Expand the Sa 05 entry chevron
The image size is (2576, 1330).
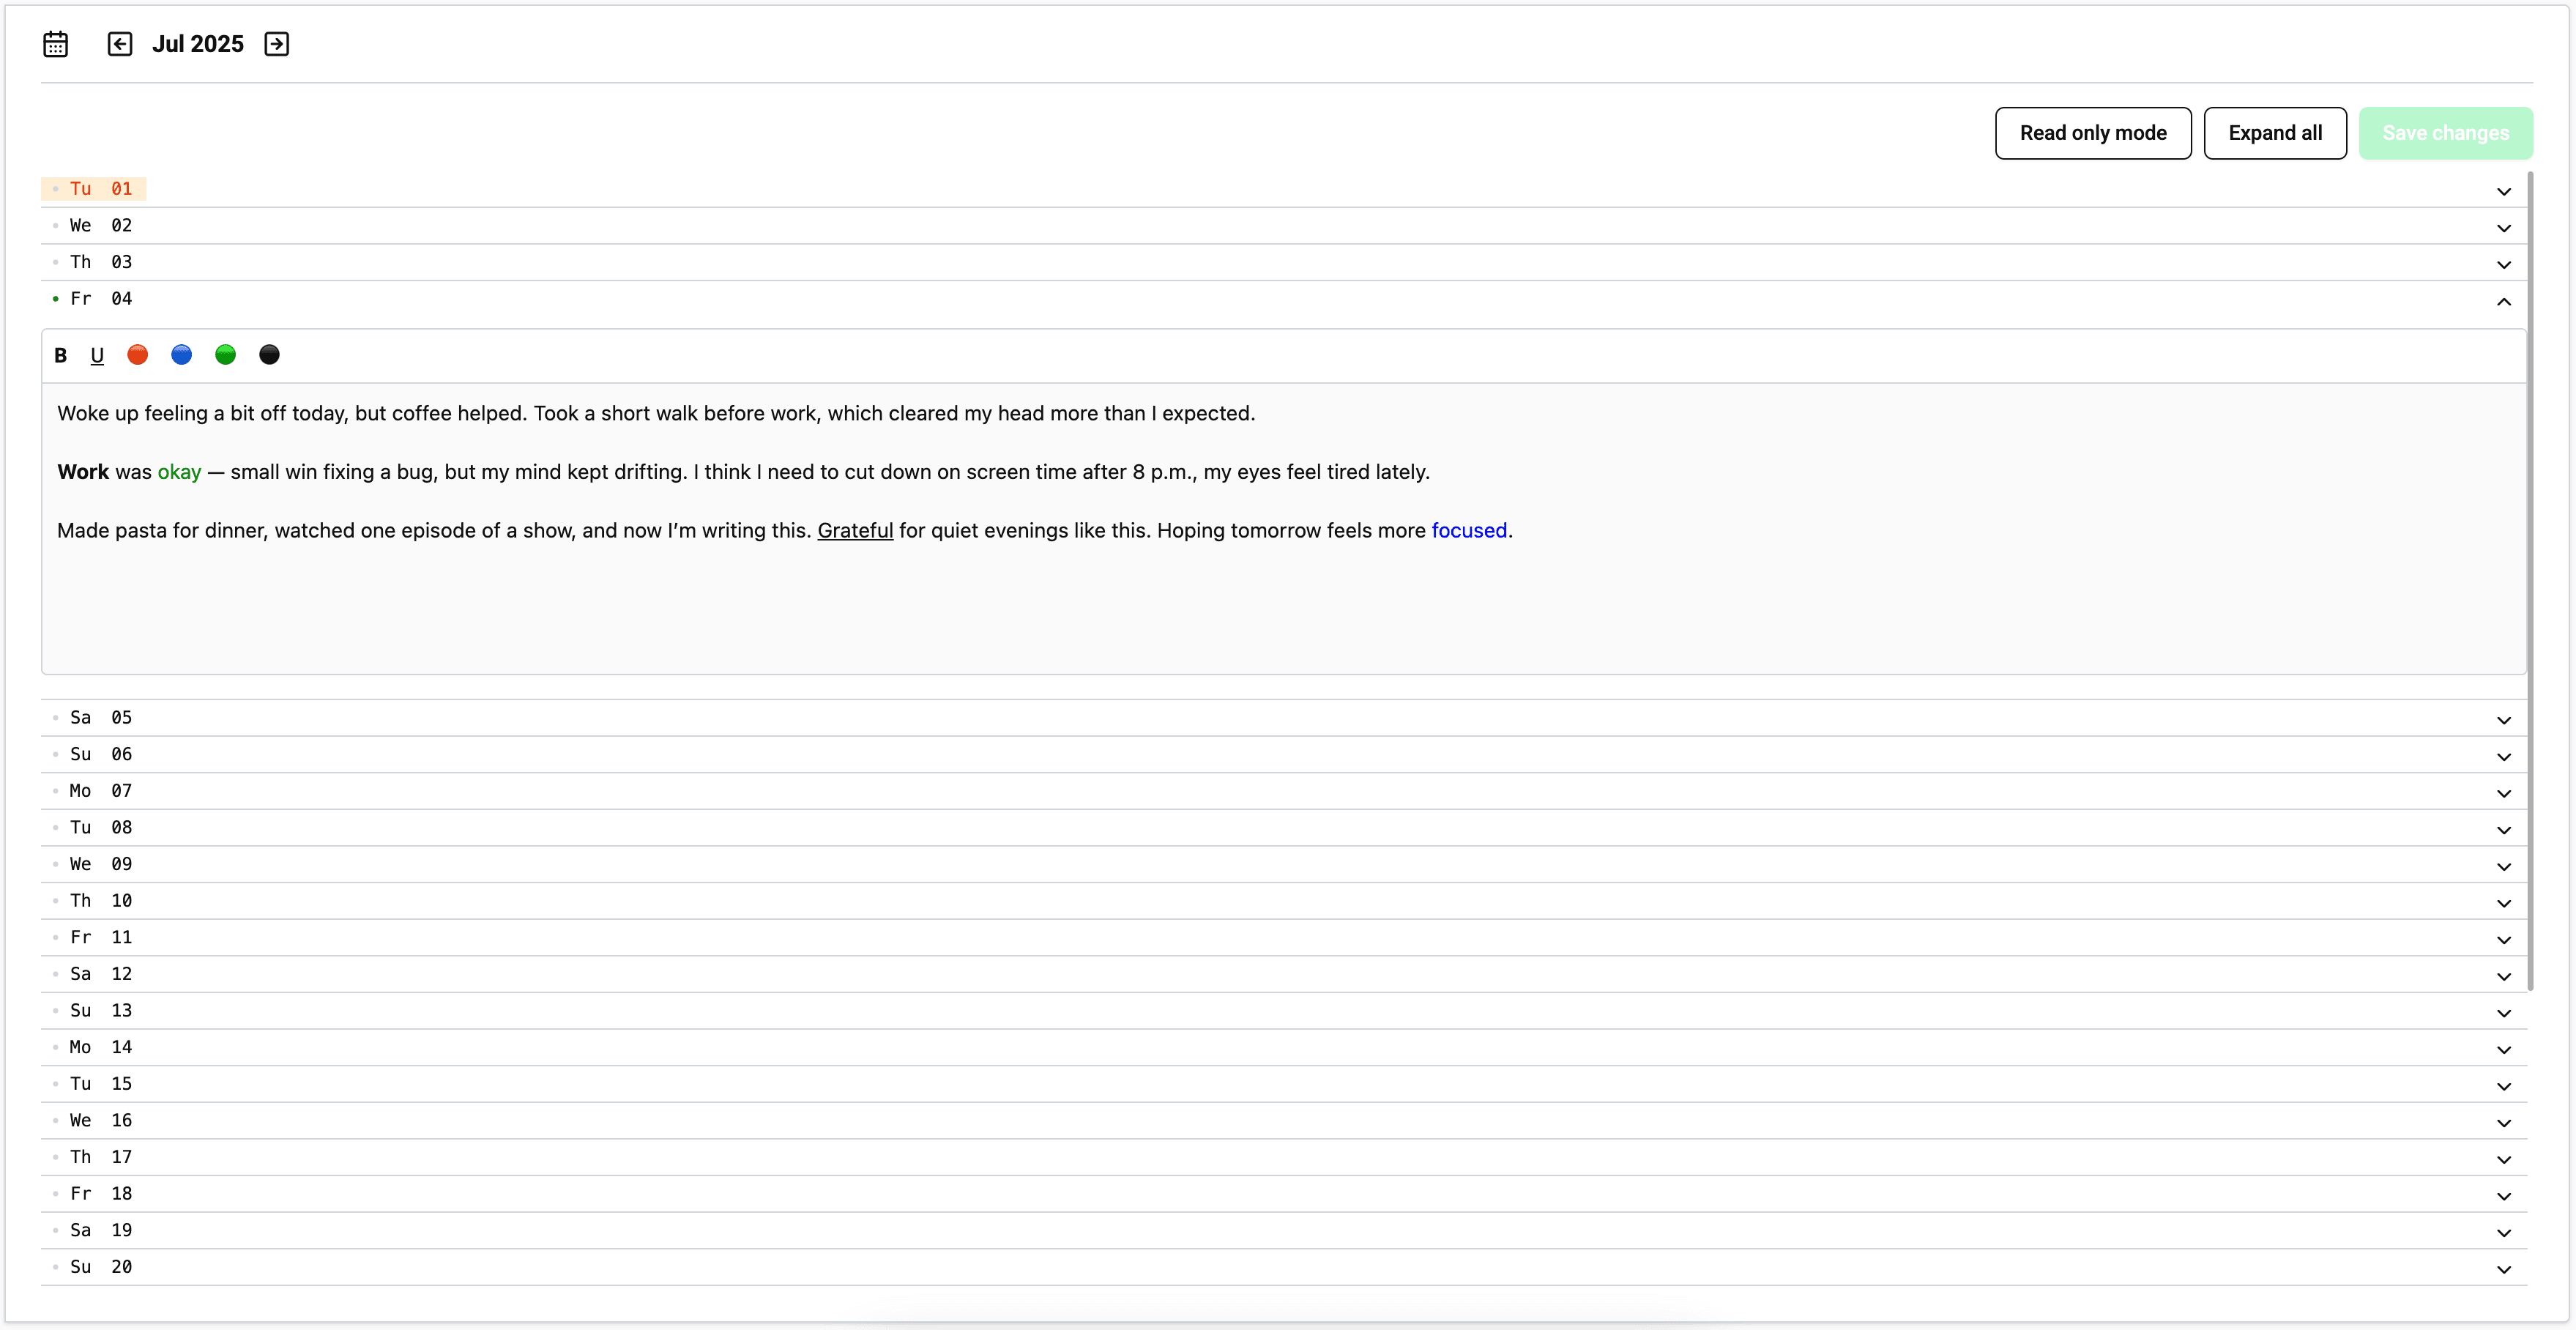pos(2503,720)
